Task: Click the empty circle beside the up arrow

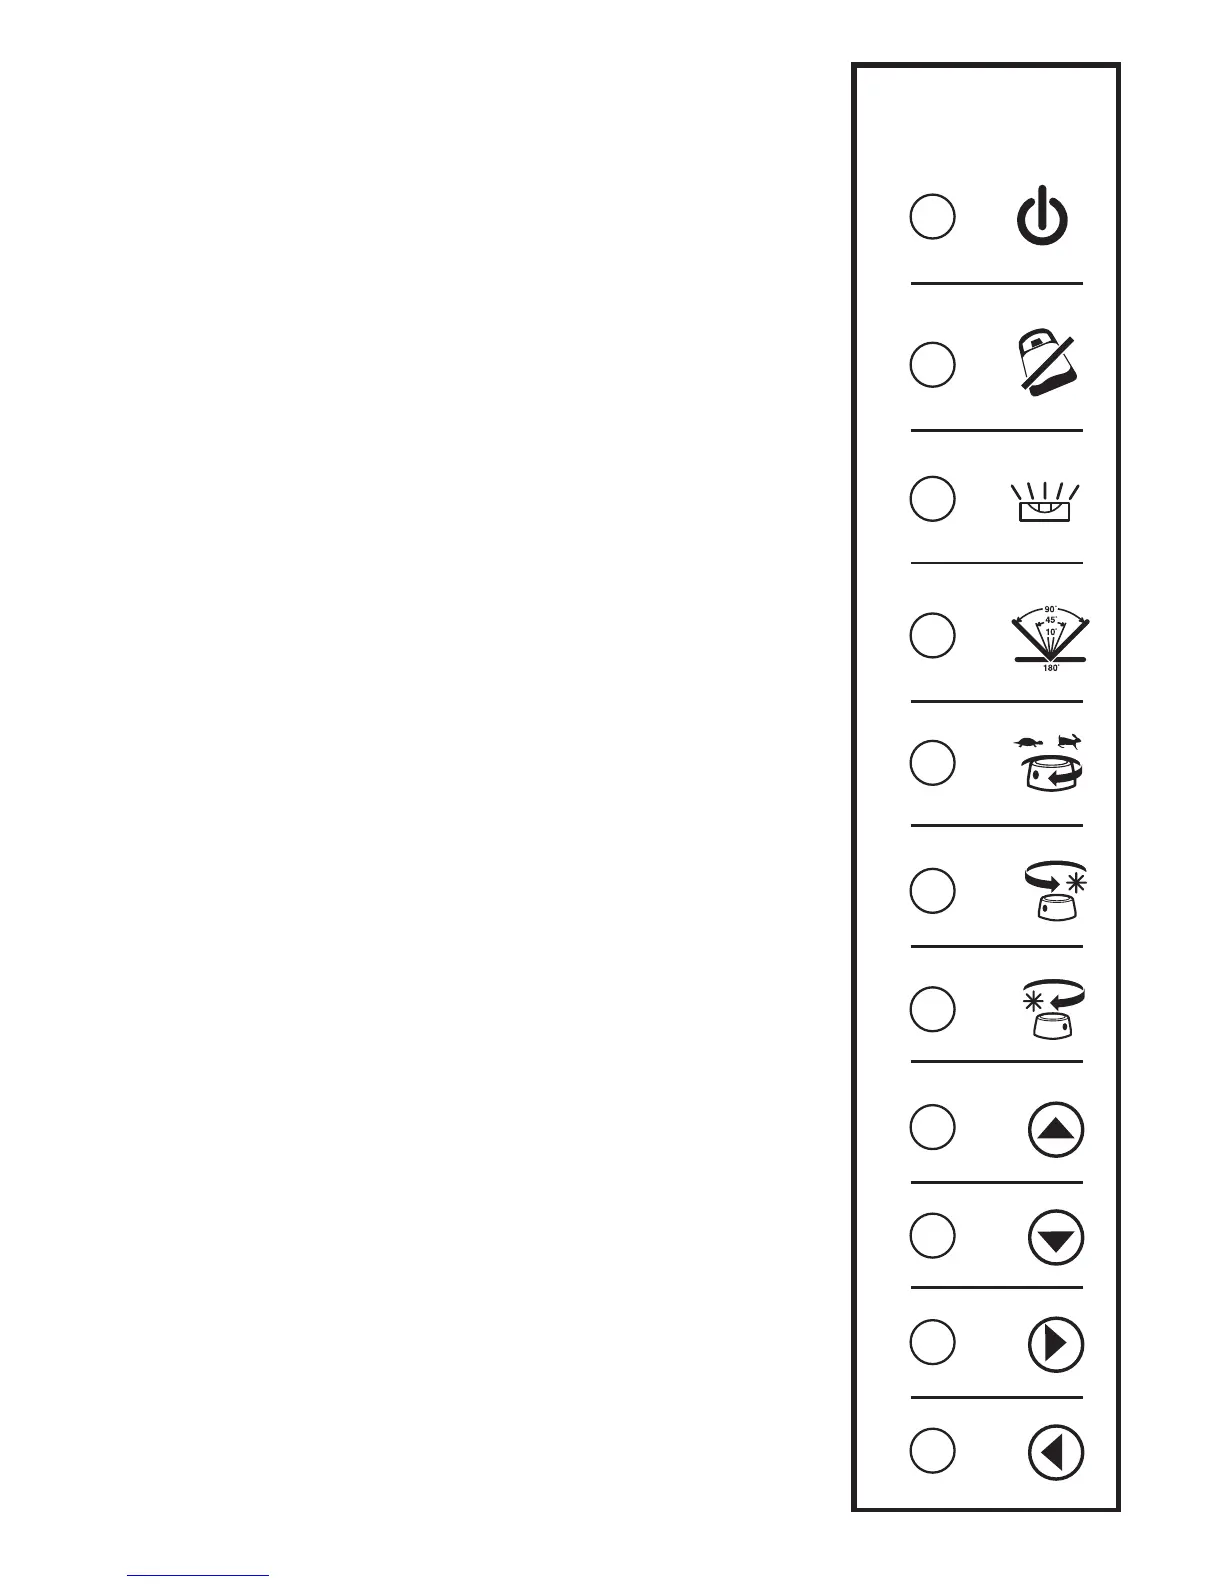Action: point(931,1127)
